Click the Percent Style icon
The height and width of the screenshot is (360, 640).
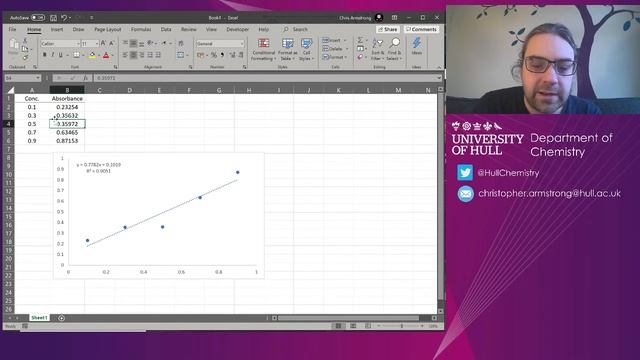pyautogui.click(x=213, y=55)
